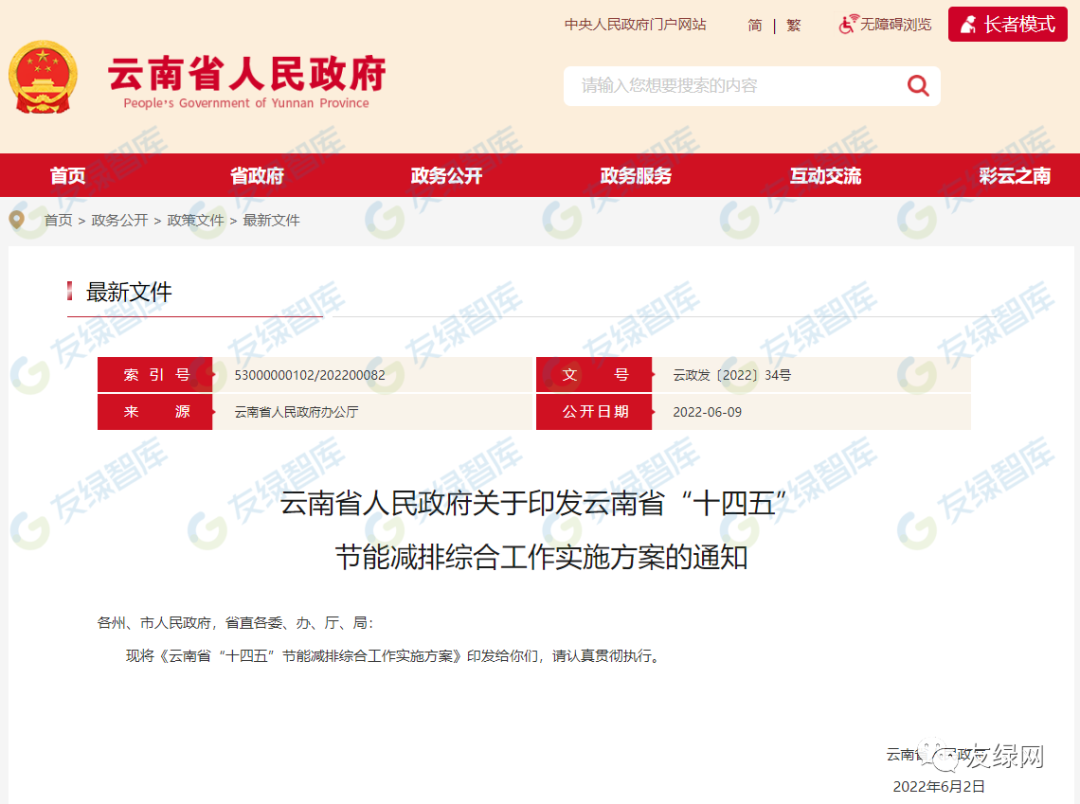1080x804 pixels.
Task: Select 政务服务 in navigation bar
Action: 635,176
